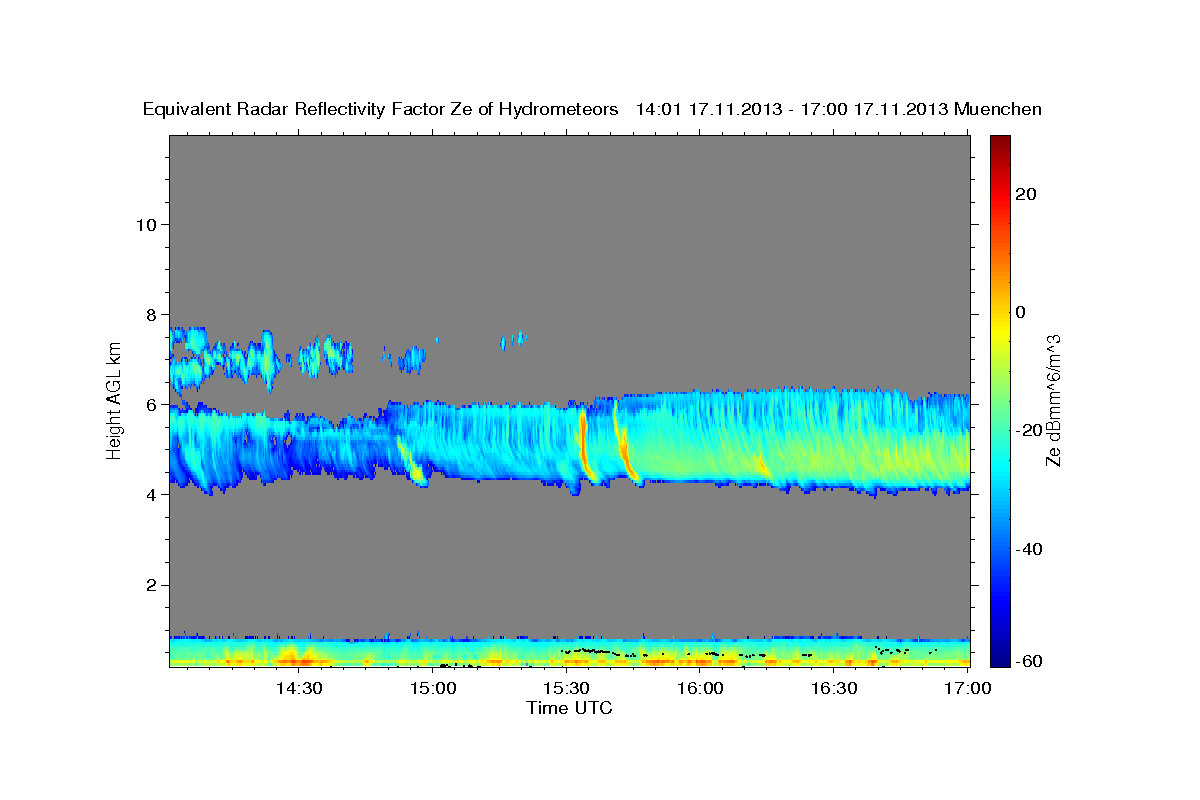Click the plot title 'Equivalent Radar Reflectivity Factor Ze of Hydrometeors'

tap(381, 109)
